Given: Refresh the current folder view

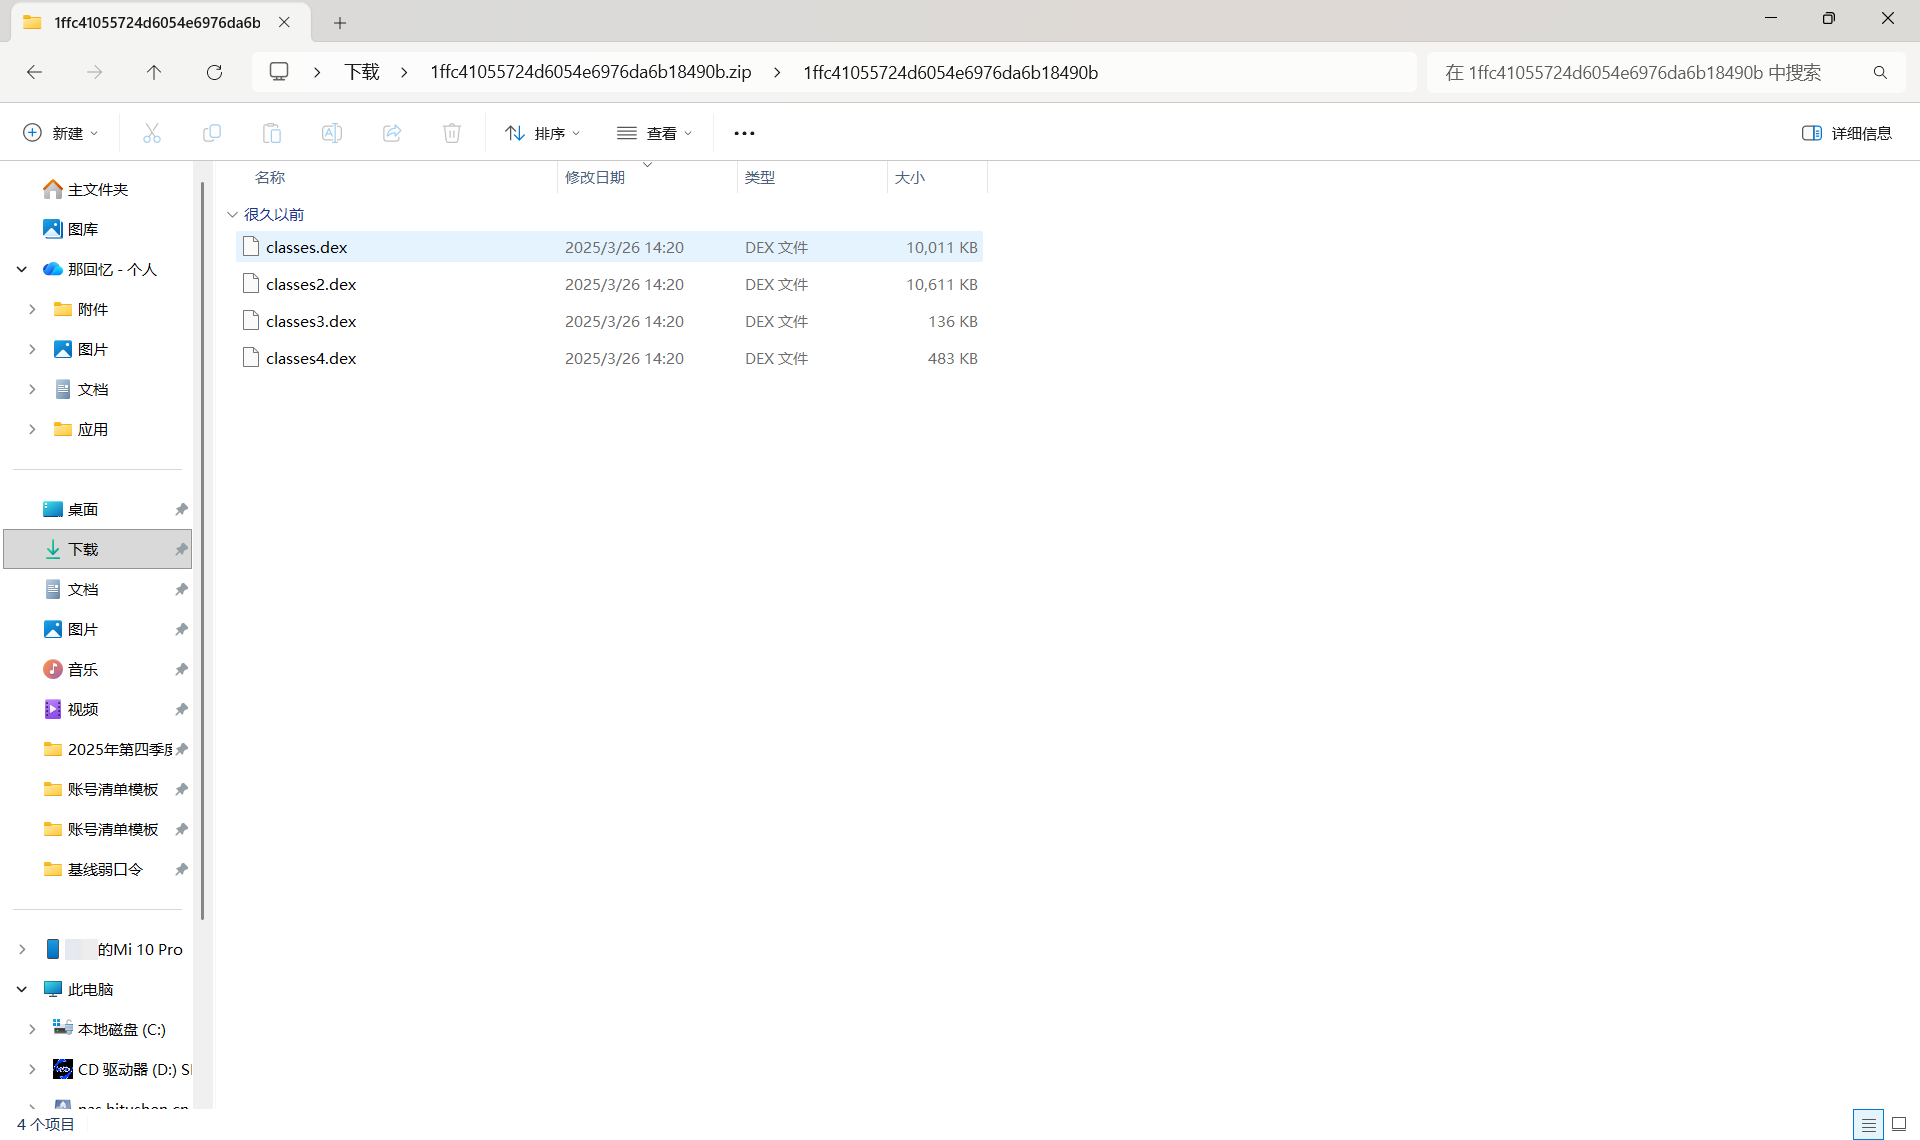Looking at the screenshot, I should tap(214, 72).
